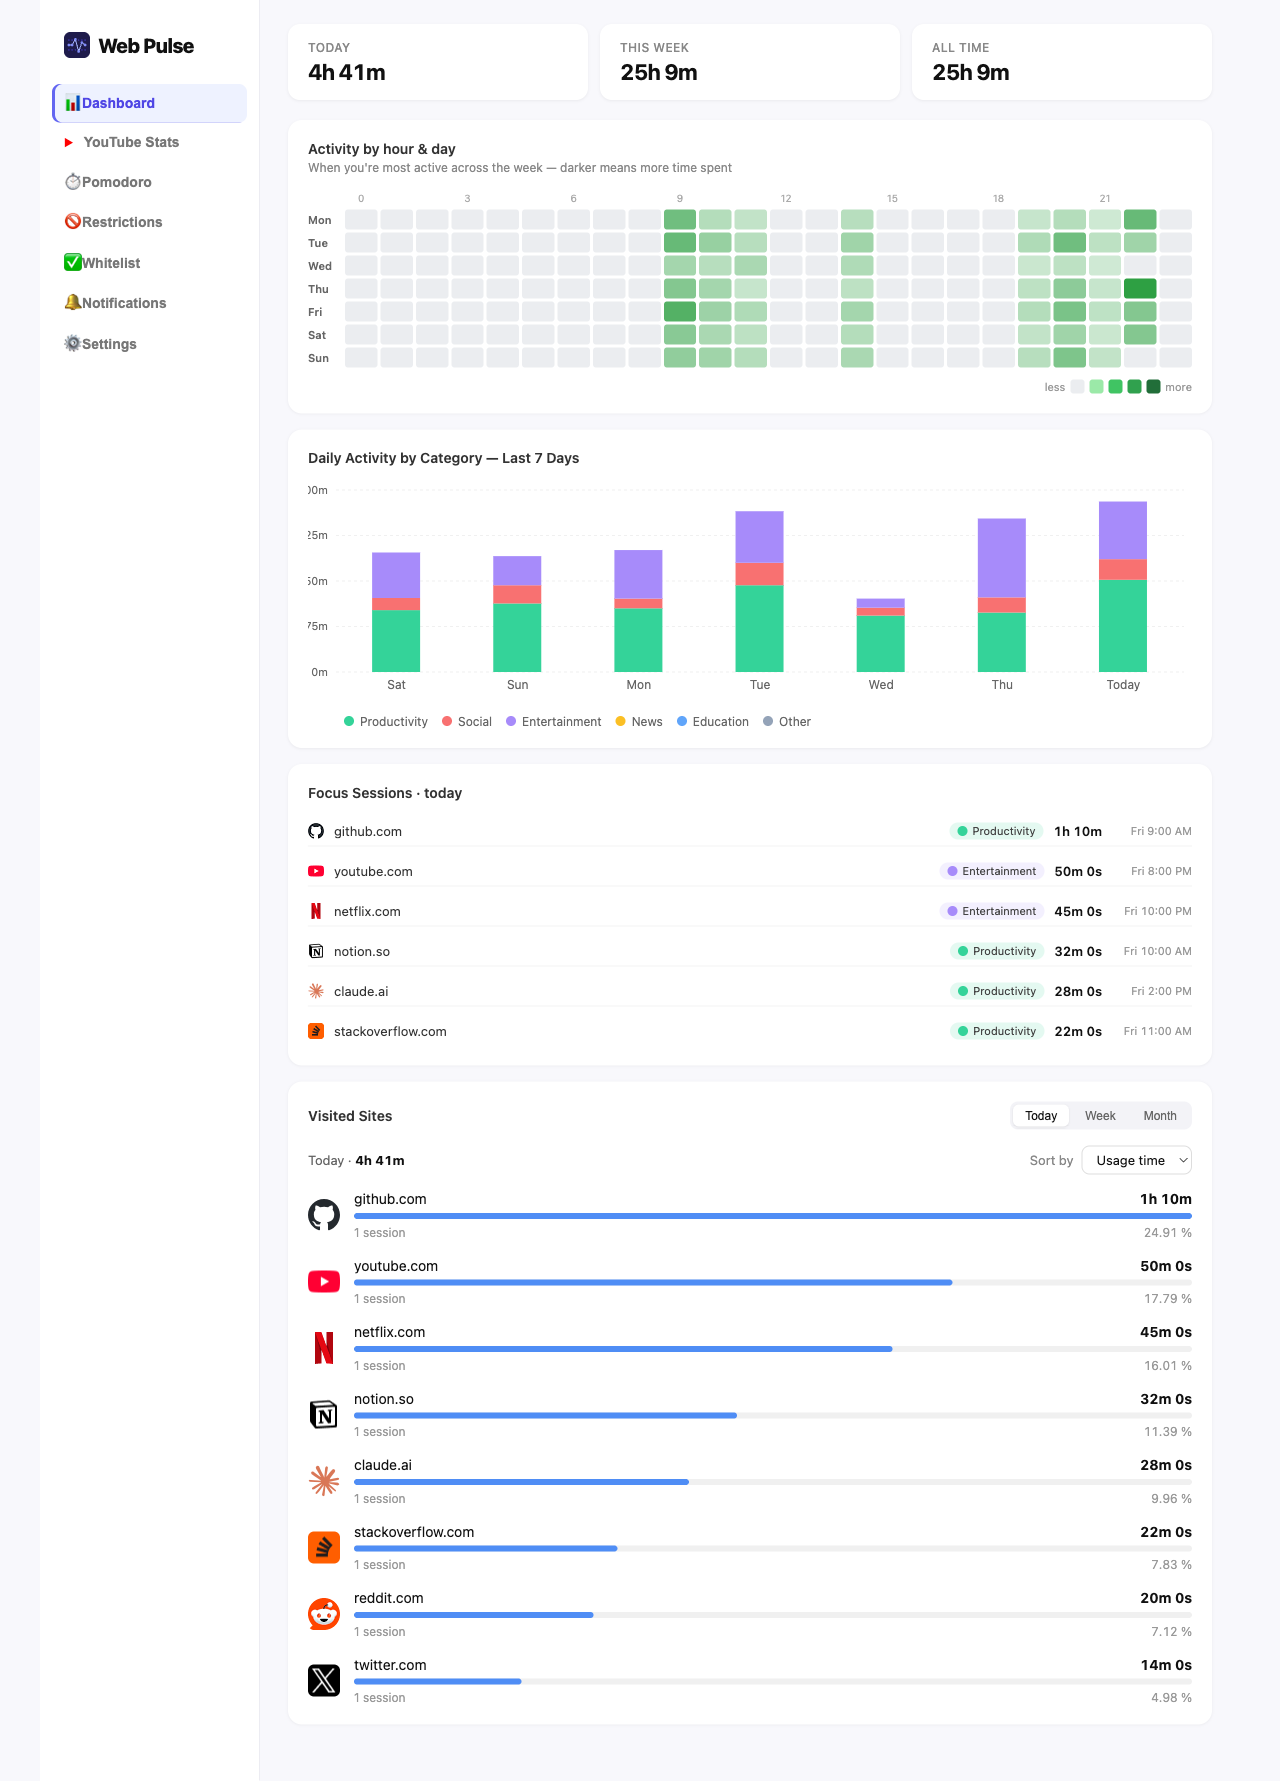Click the Reddit icon in Visited Sites
Image resolution: width=1280 pixels, height=1781 pixels.
tap(324, 1614)
